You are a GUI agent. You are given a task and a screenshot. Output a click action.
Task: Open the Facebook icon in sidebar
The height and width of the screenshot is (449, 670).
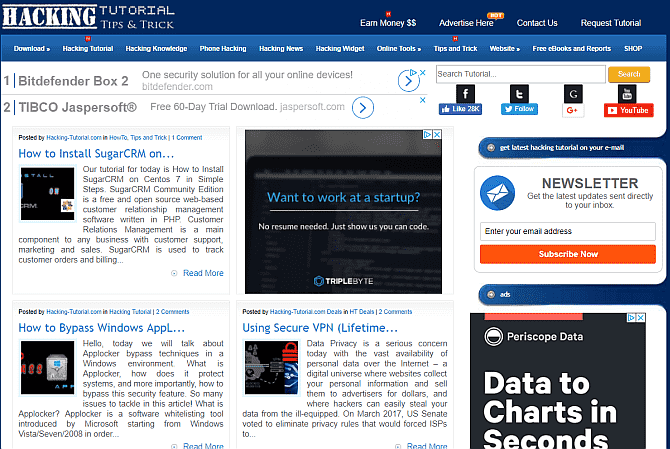465,94
